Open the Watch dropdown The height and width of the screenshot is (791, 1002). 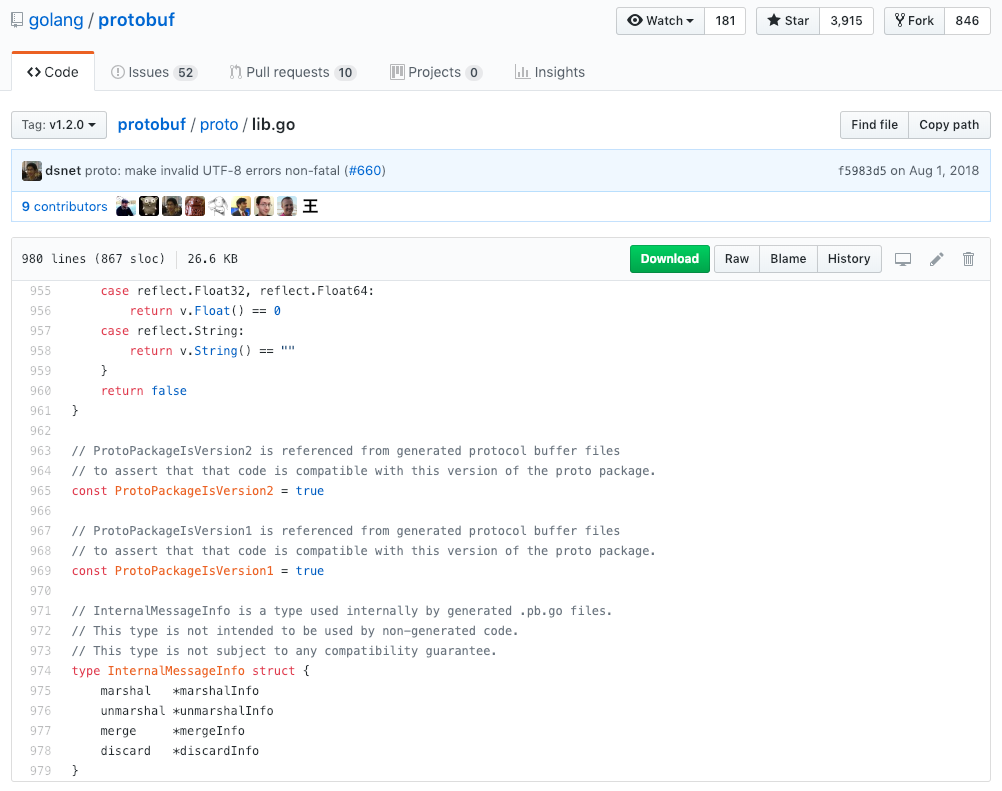pos(660,20)
